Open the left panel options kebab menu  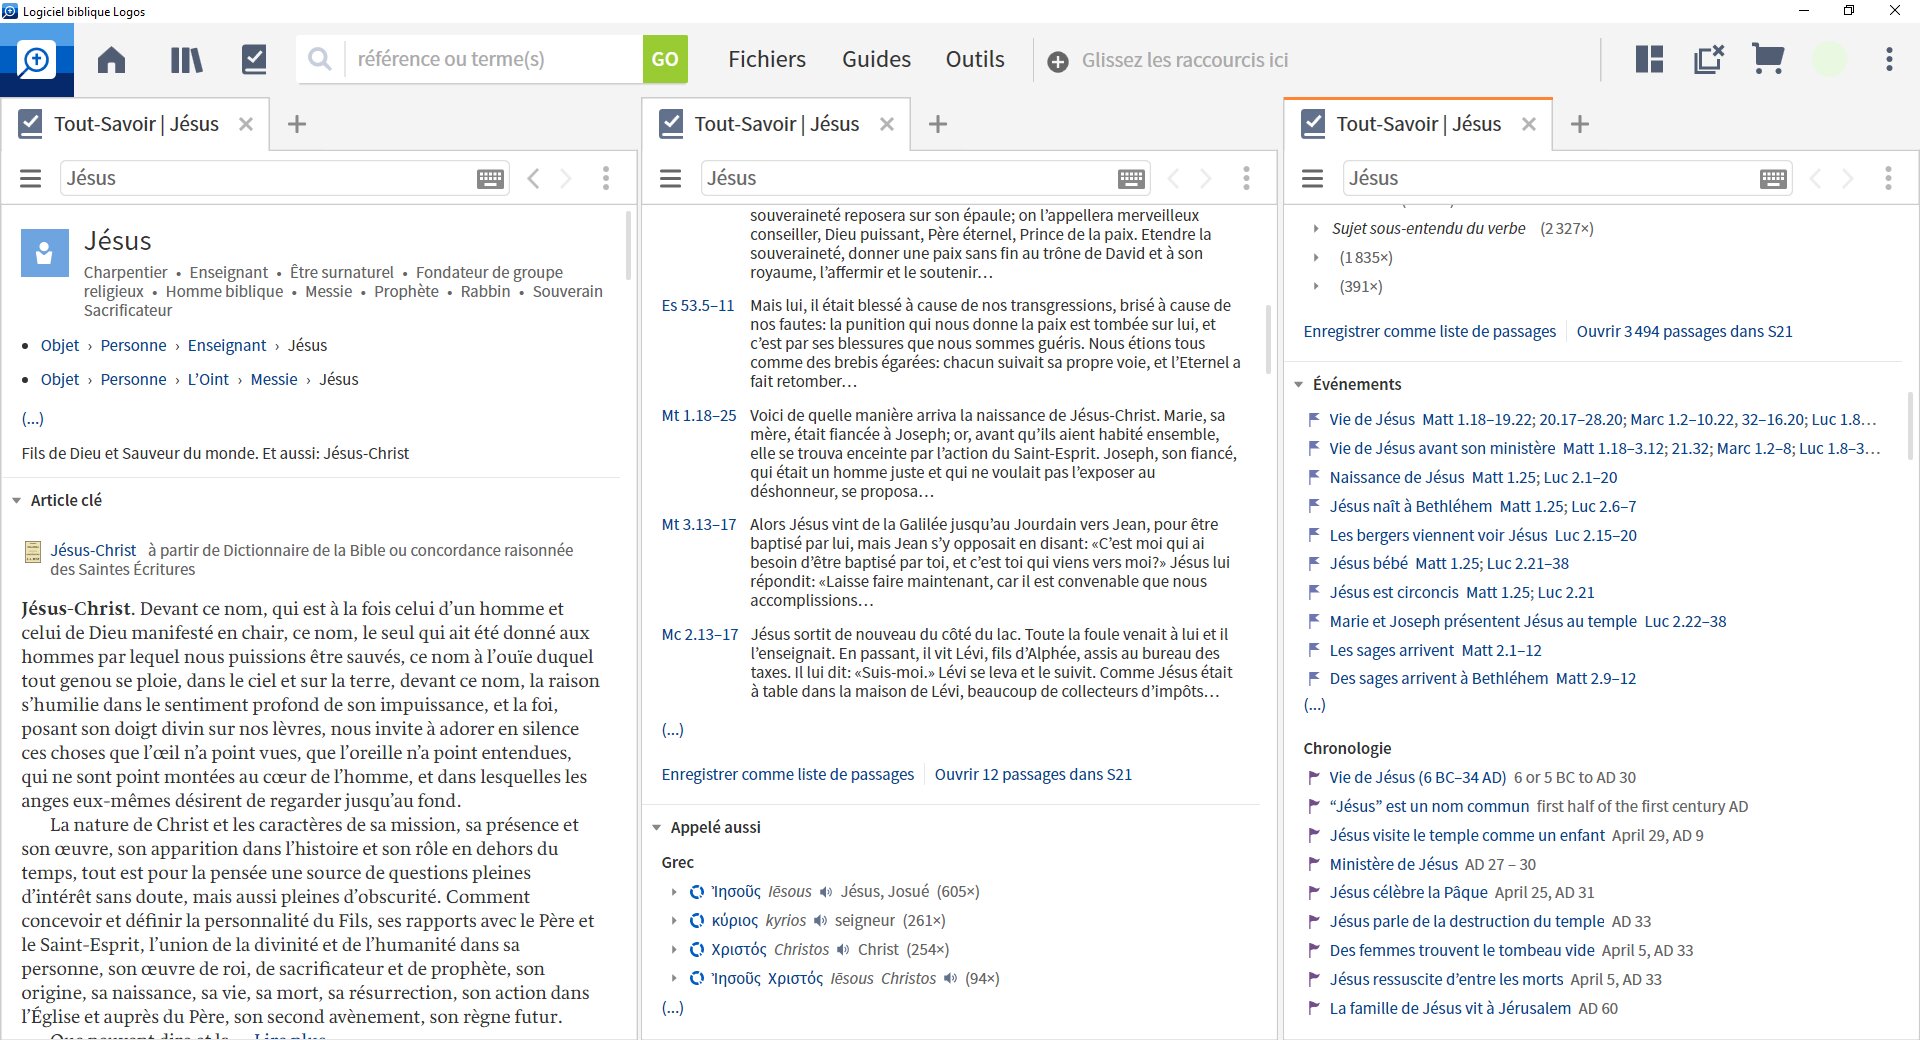606,178
